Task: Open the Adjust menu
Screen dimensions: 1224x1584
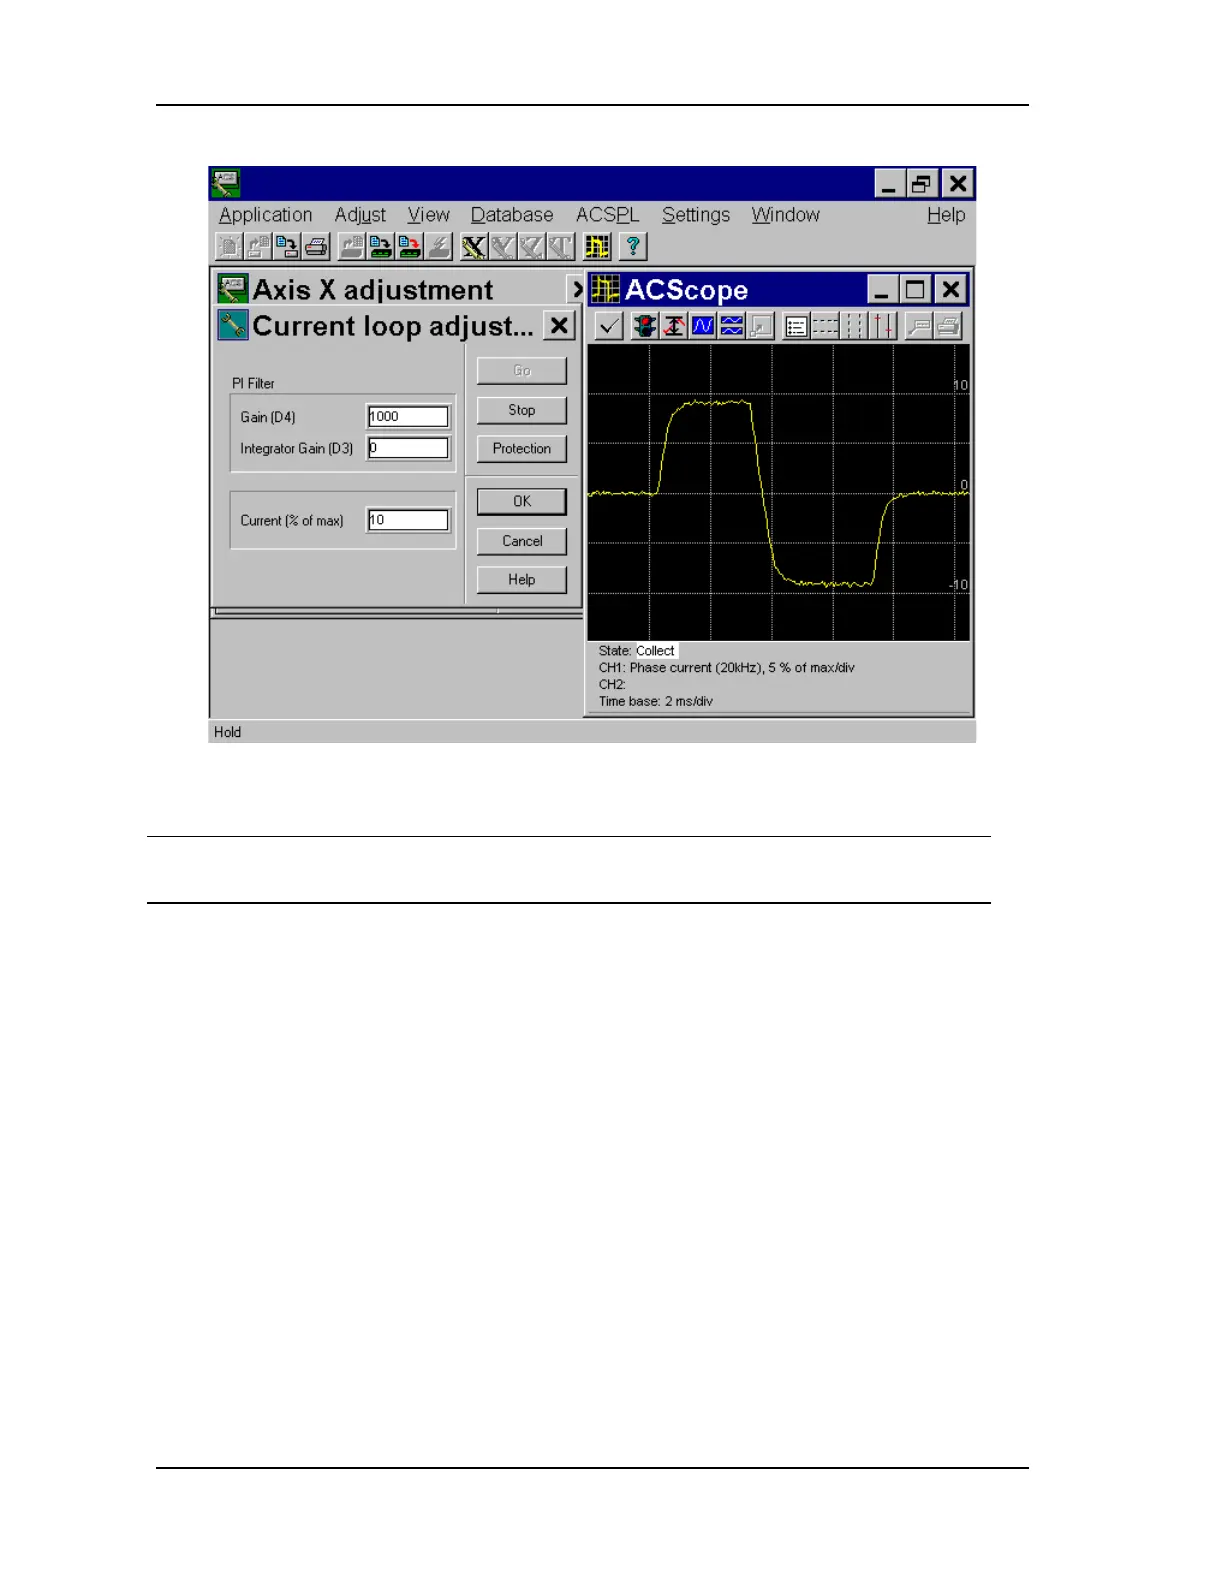Action: tap(360, 215)
